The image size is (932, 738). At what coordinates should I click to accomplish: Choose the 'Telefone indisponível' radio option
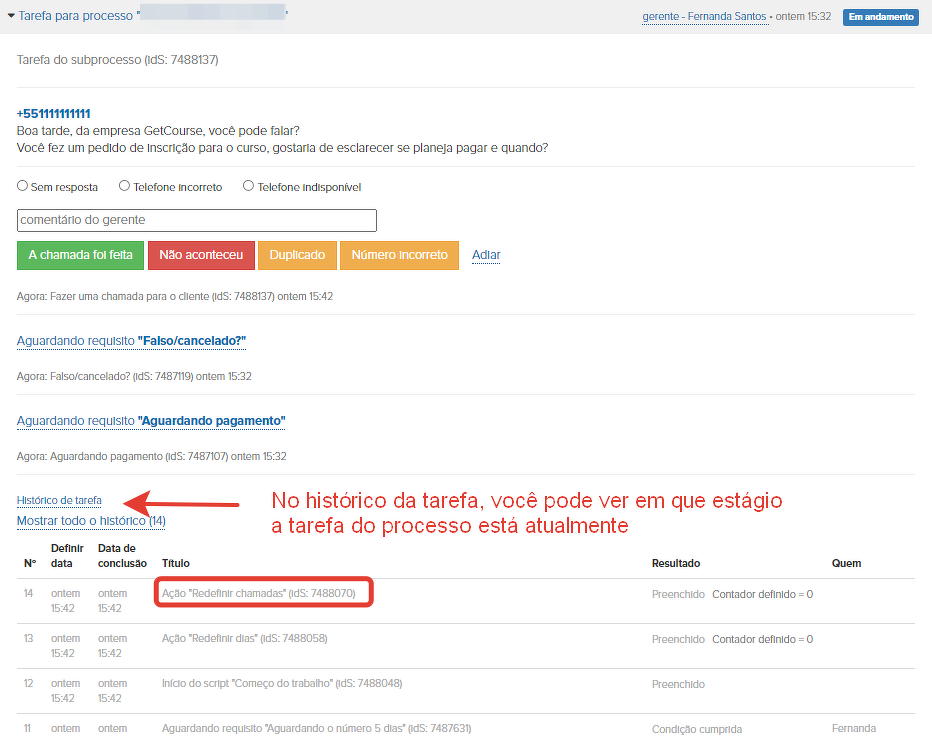tap(247, 186)
